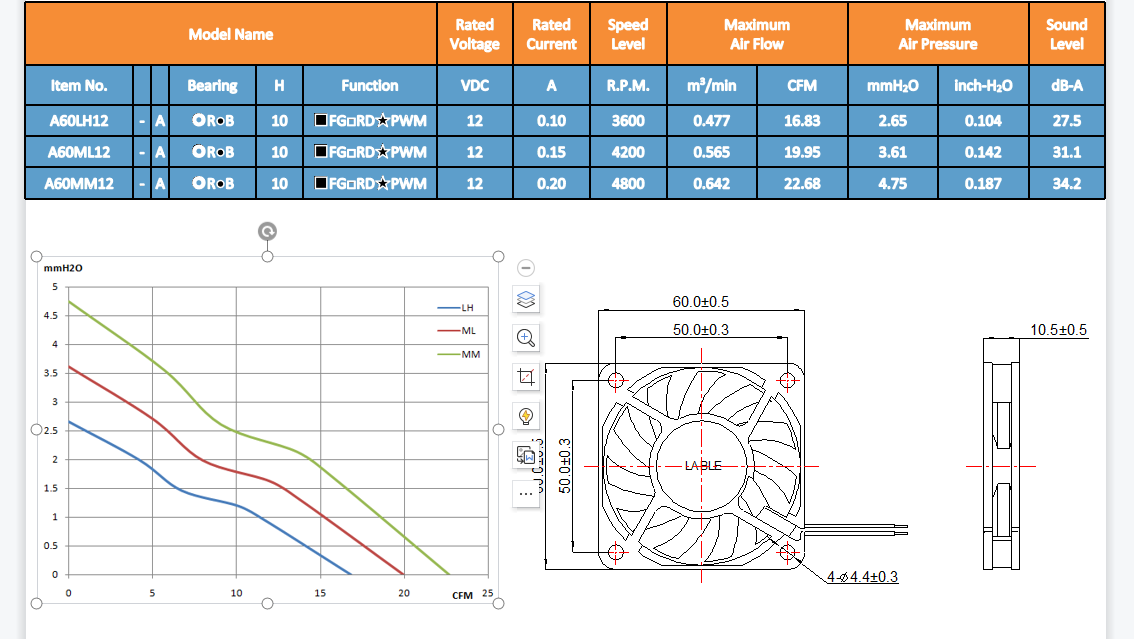Select the 4800 R.P.M. value cell
This screenshot has width=1134, height=639.
[628, 184]
